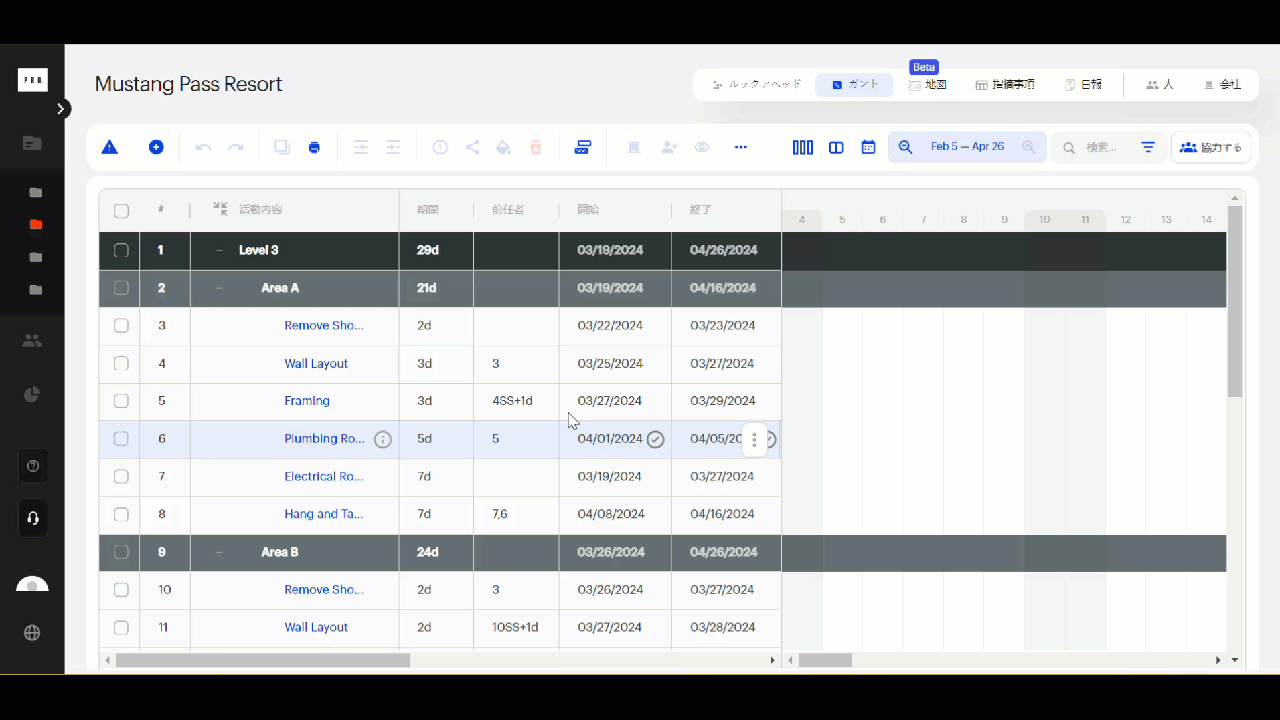This screenshot has height=720, width=1280.
Task: Check the row 4 Wall Layout checkbox
Action: (121, 363)
